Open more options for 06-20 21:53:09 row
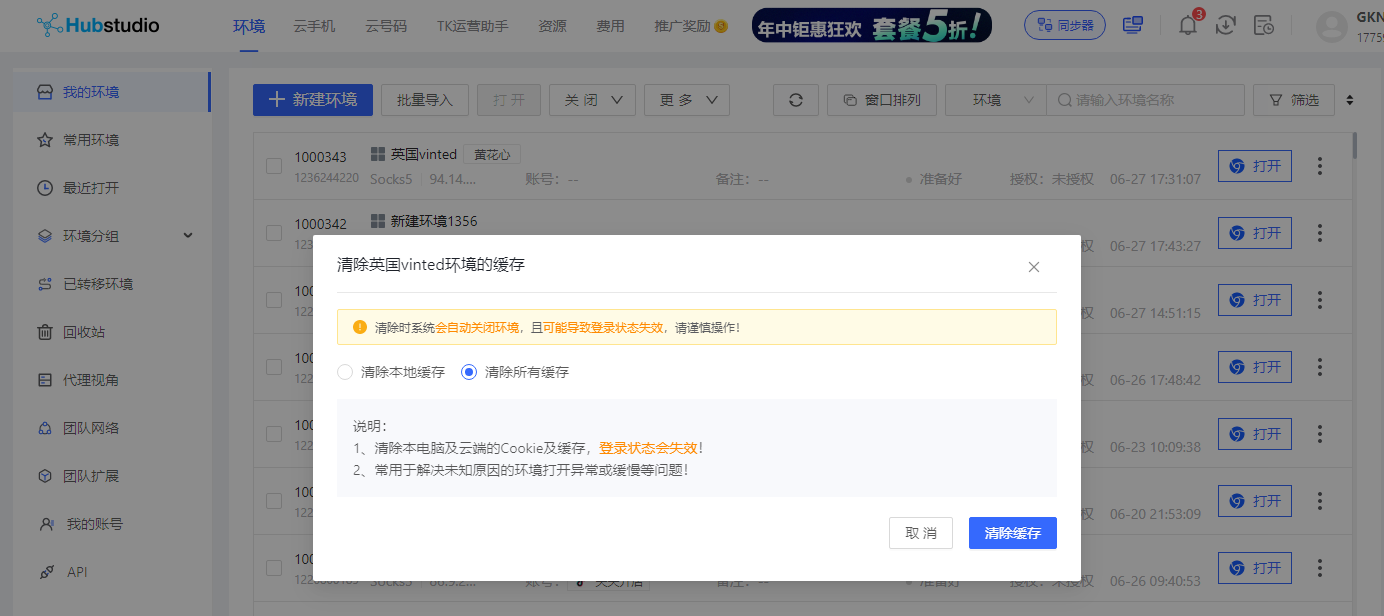 coord(1320,501)
